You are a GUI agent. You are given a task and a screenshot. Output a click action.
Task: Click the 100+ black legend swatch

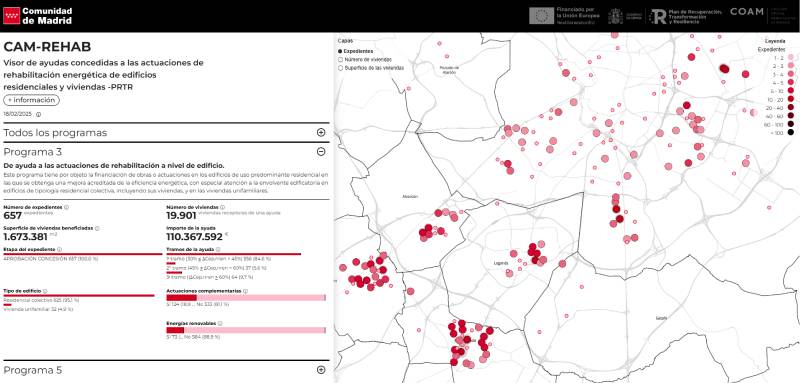[x=790, y=133]
